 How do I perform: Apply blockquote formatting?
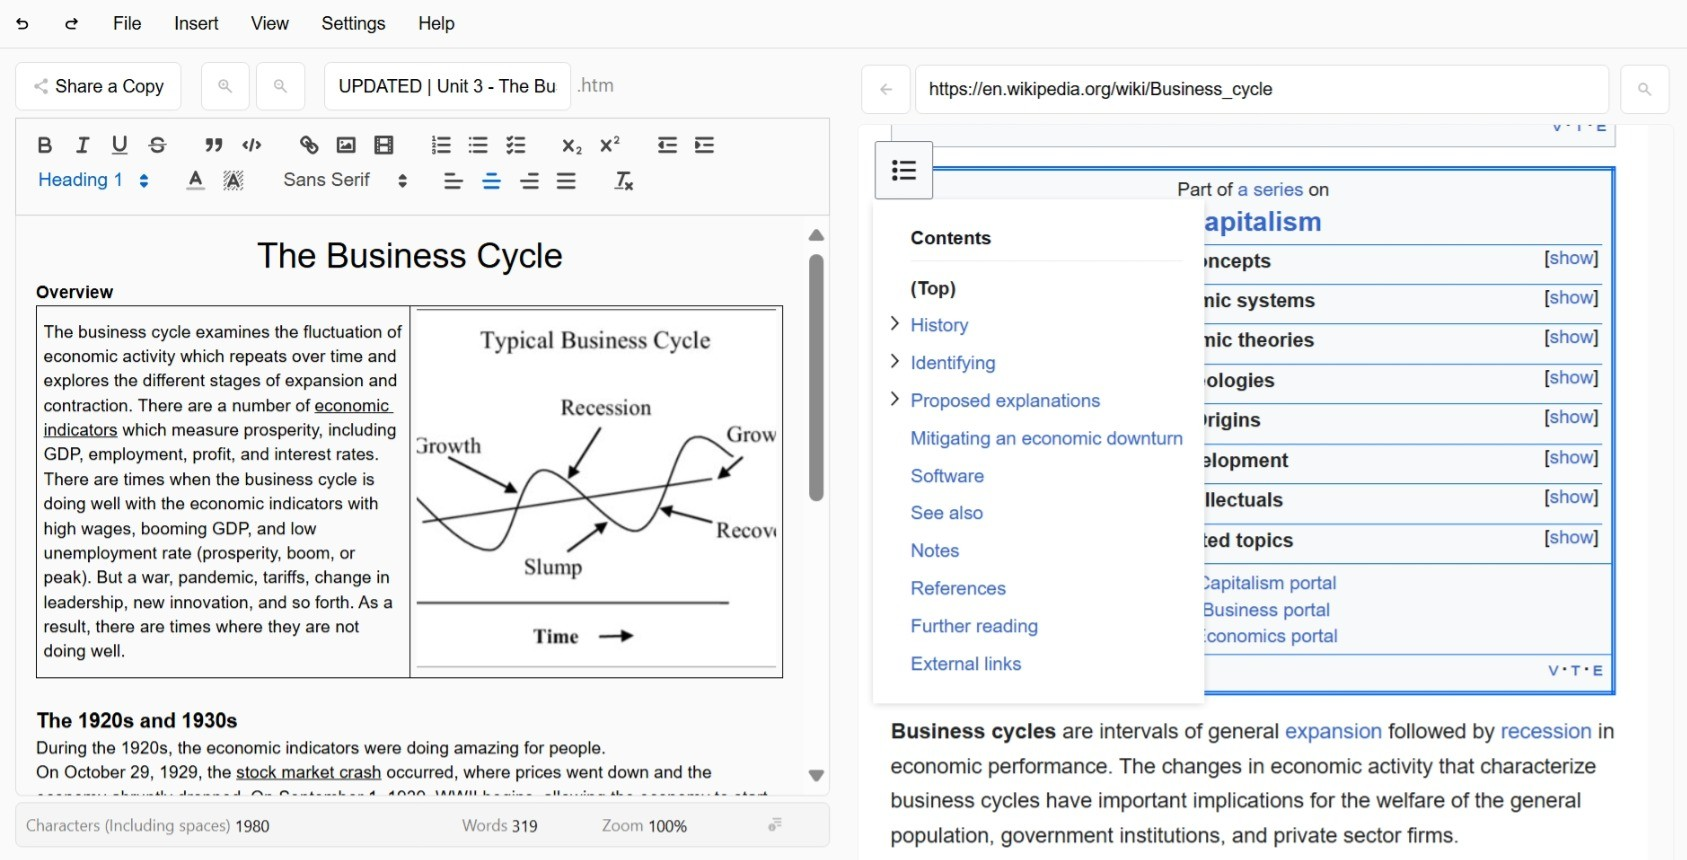click(213, 145)
